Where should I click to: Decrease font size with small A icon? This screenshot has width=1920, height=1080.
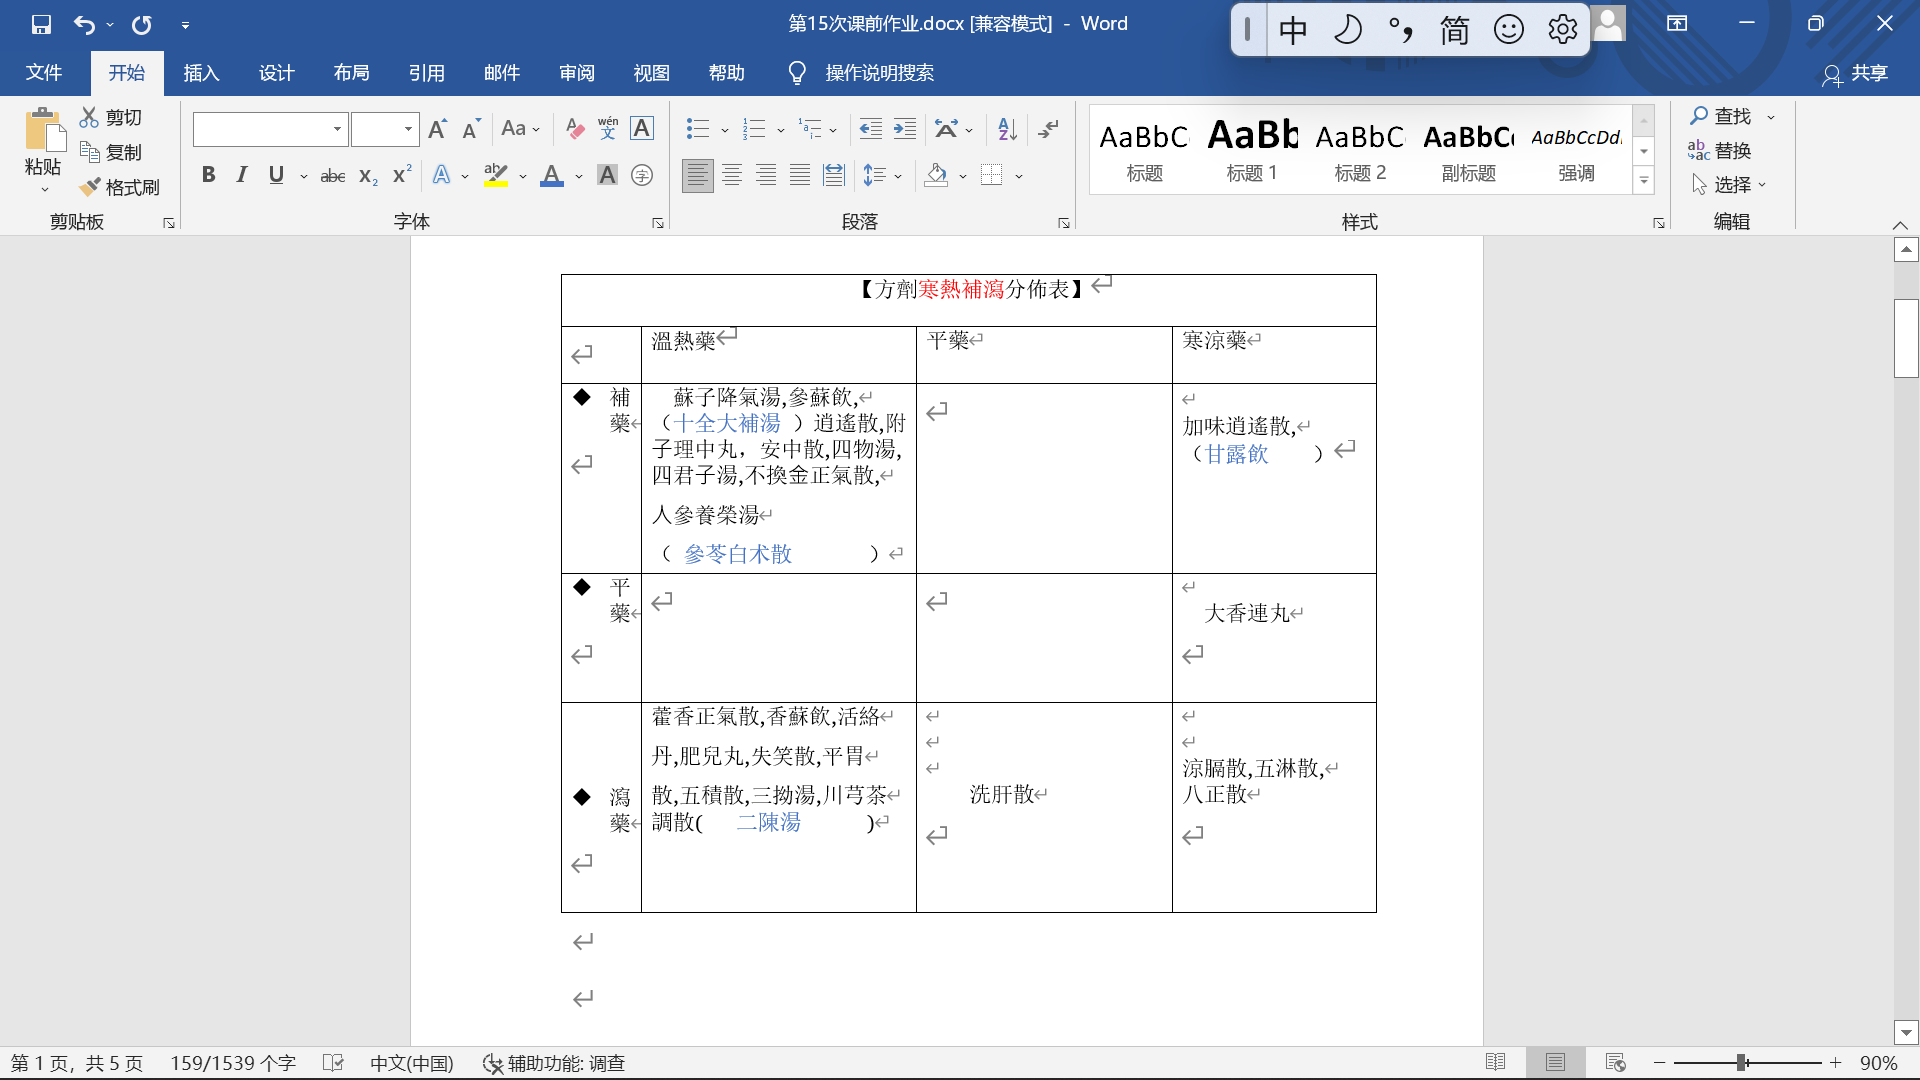(x=471, y=129)
